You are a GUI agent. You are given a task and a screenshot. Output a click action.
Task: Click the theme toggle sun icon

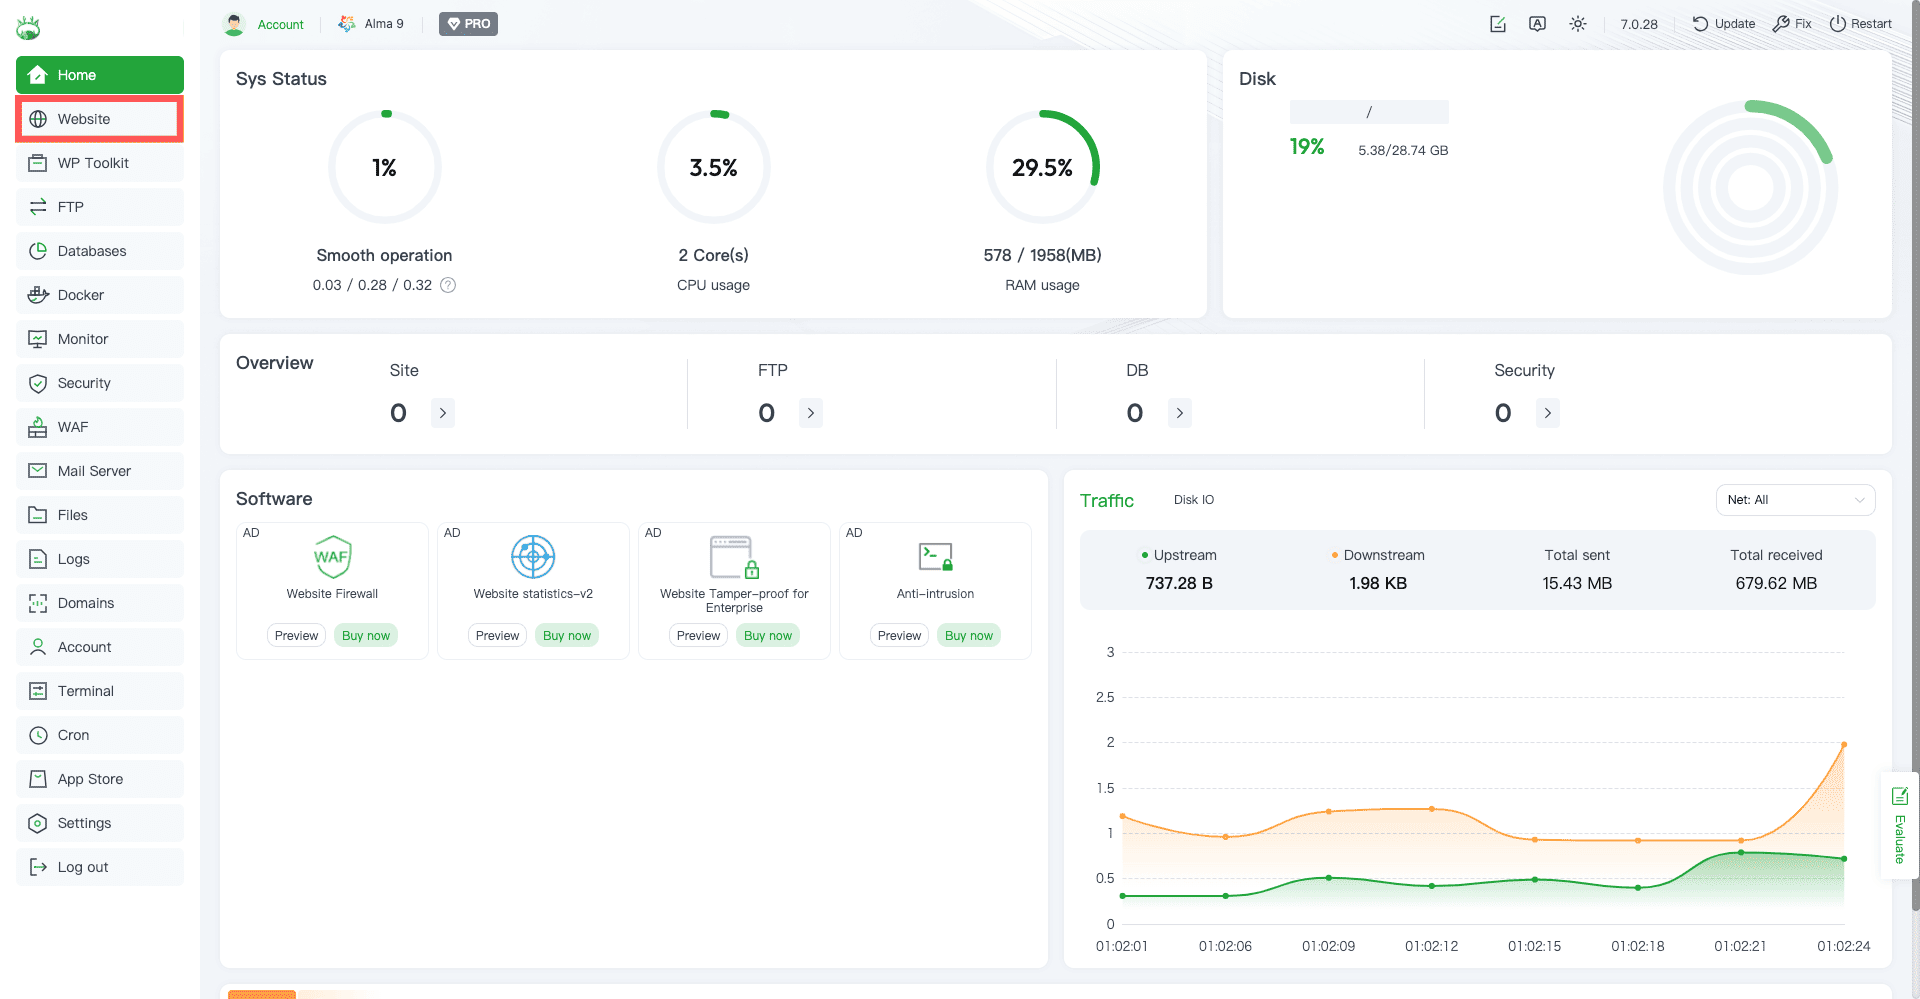tap(1577, 24)
